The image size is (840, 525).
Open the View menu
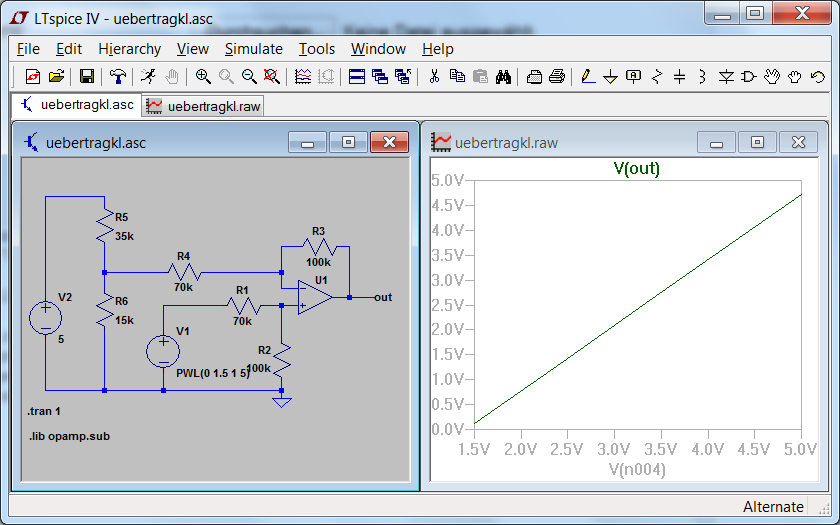coord(193,49)
